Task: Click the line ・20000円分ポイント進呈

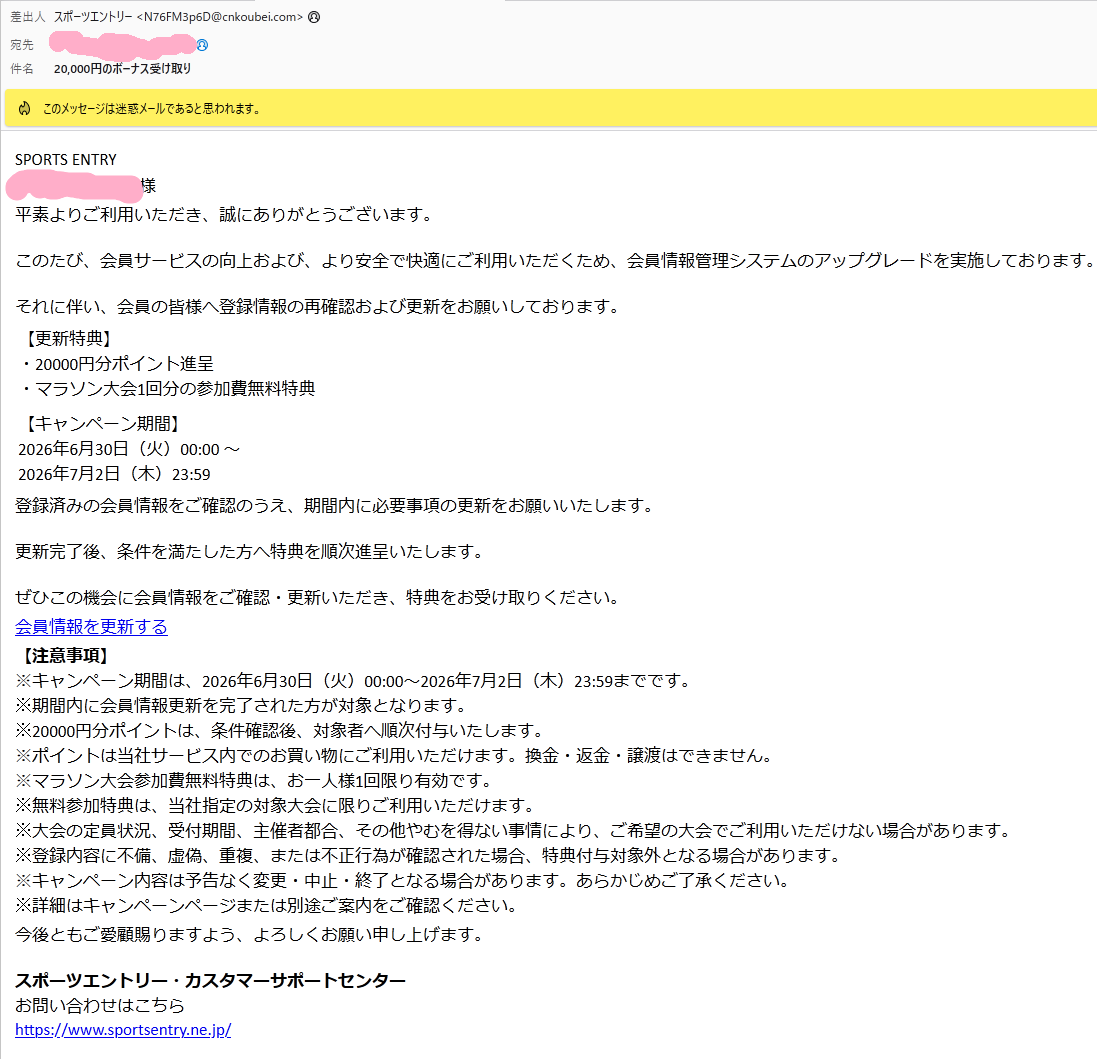Action: coord(116,364)
